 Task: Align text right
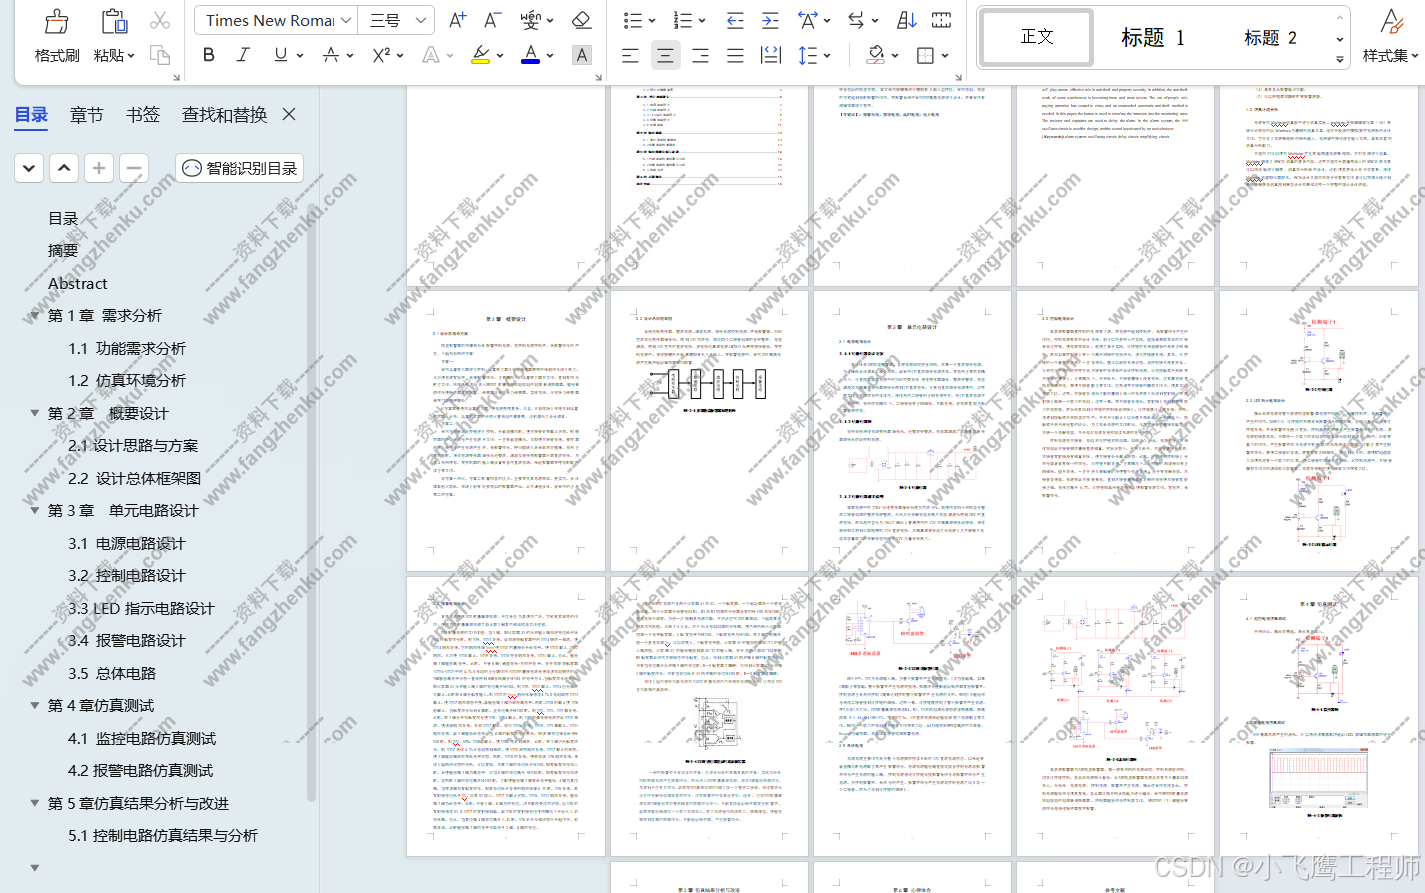(701, 55)
